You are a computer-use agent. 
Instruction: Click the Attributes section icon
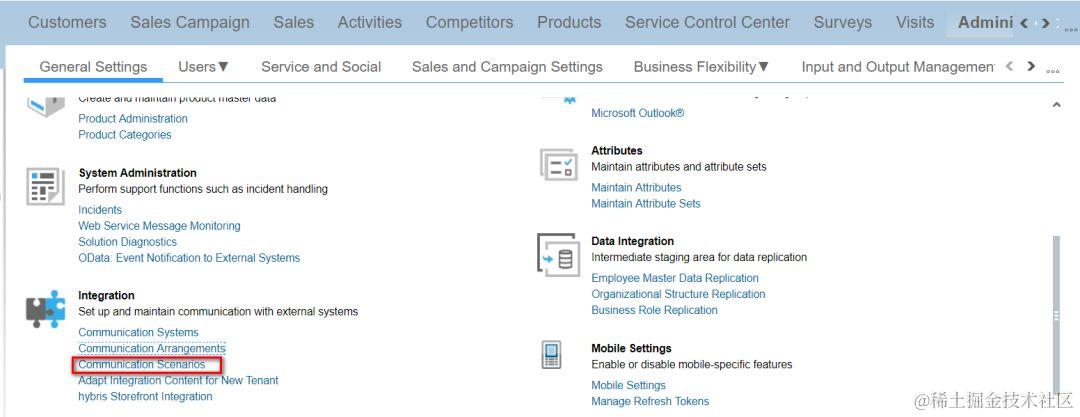[558, 165]
